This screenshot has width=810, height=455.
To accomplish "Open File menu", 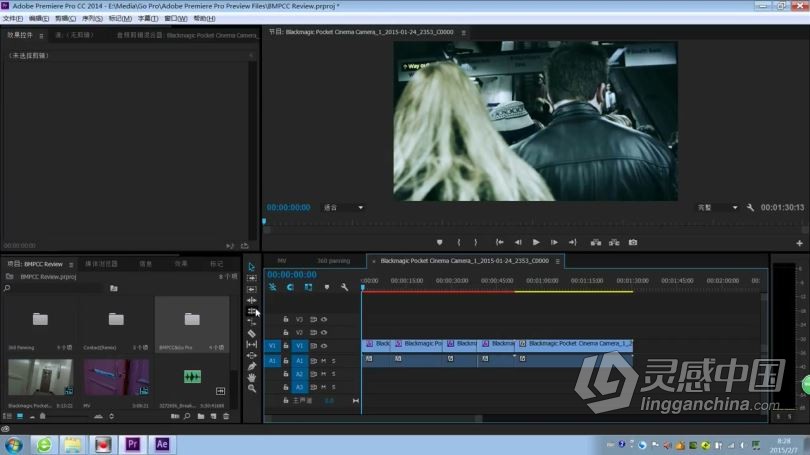I will click(x=13, y=19).
